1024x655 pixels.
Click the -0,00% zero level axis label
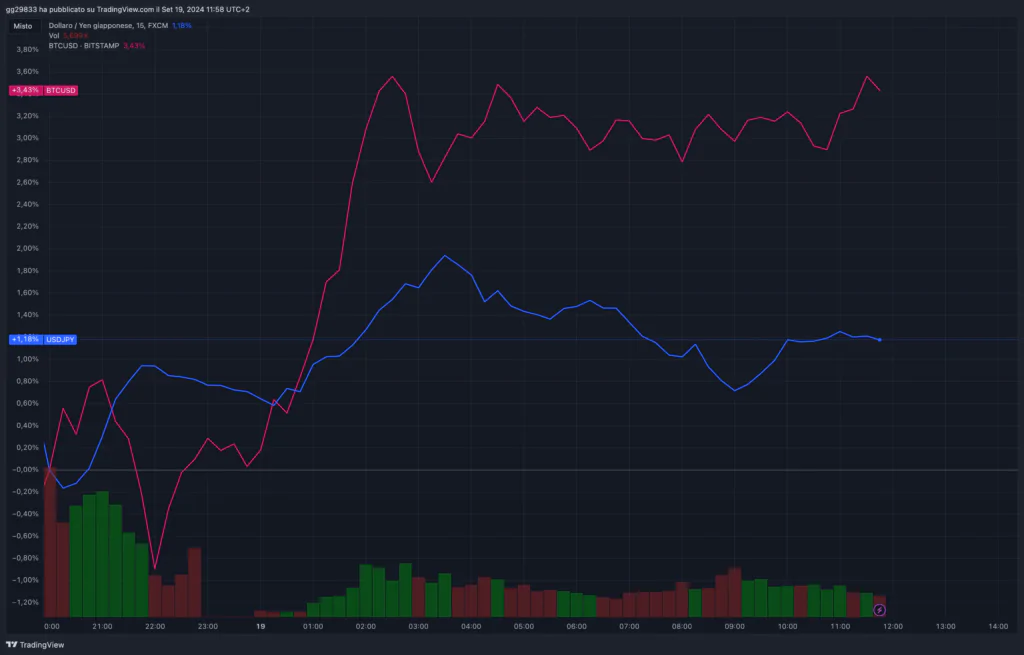tap(26, 470)
